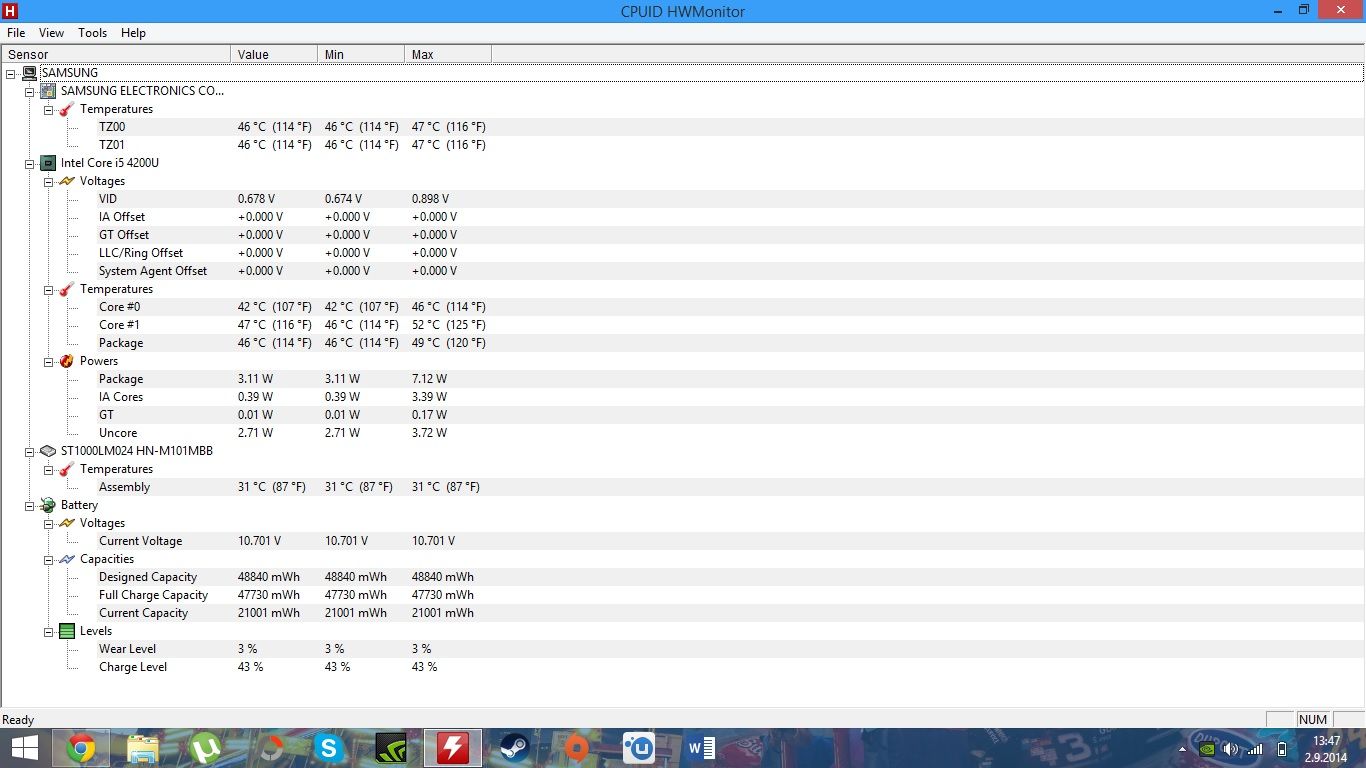The height and width of the screenshot is (768, 1366).
Task: Click the Voltages waveform icon under Battery
Action: [x=67, y=523]
